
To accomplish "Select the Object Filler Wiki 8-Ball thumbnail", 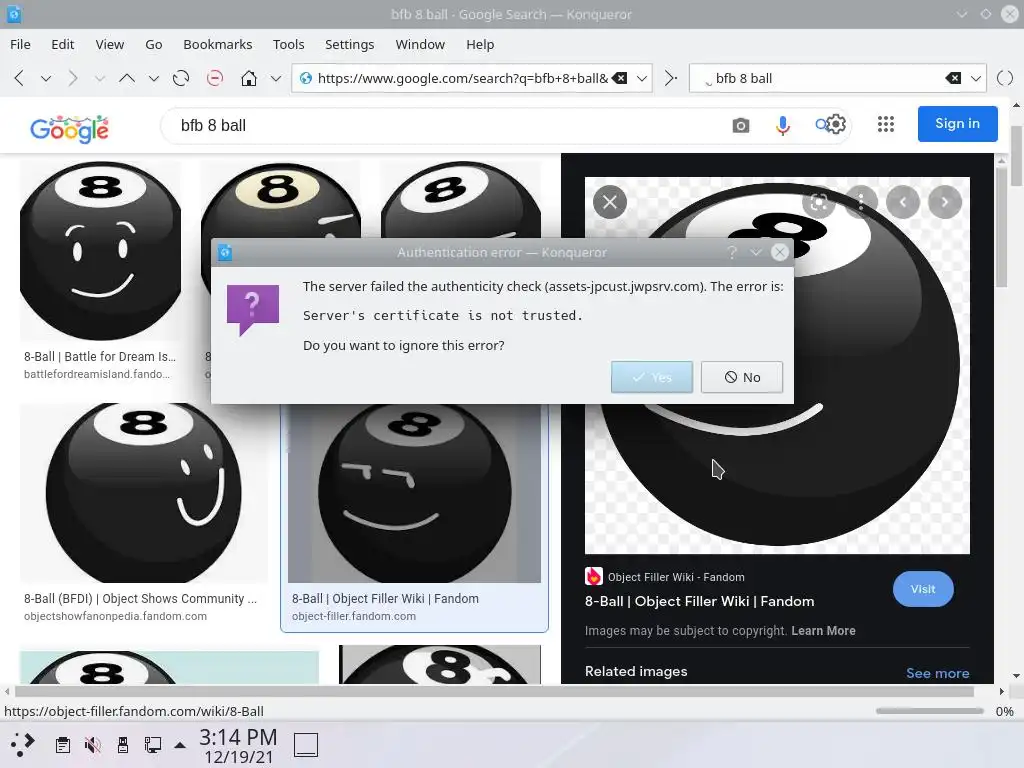I will pos(414,492).
